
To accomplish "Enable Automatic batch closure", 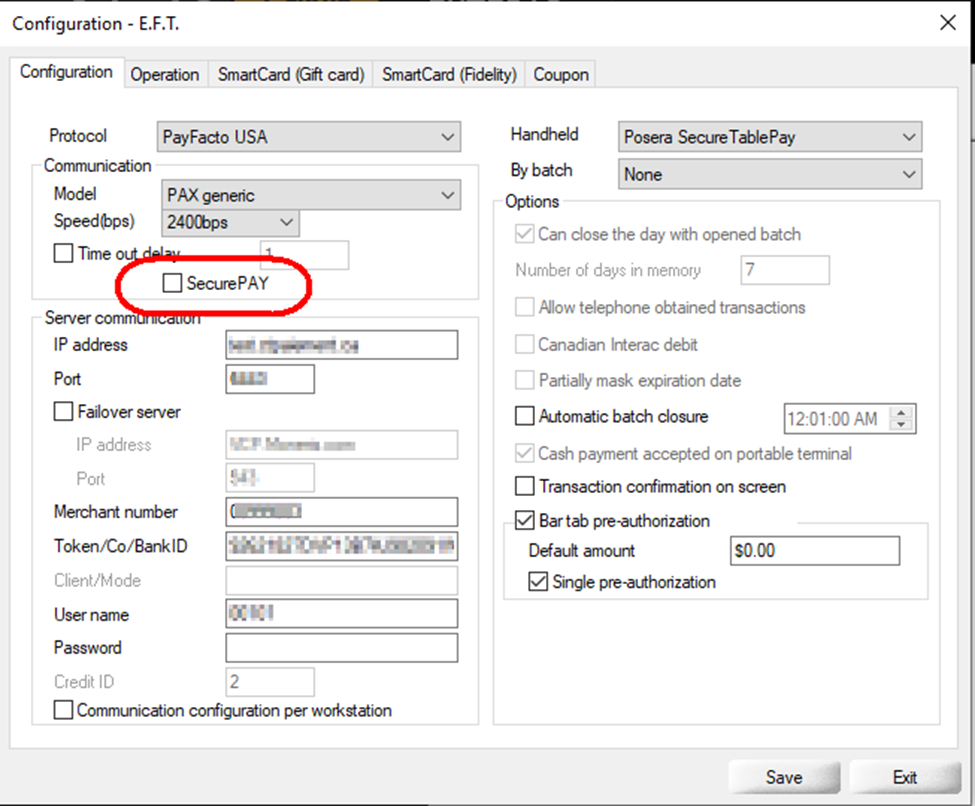I will coord(525,416).
